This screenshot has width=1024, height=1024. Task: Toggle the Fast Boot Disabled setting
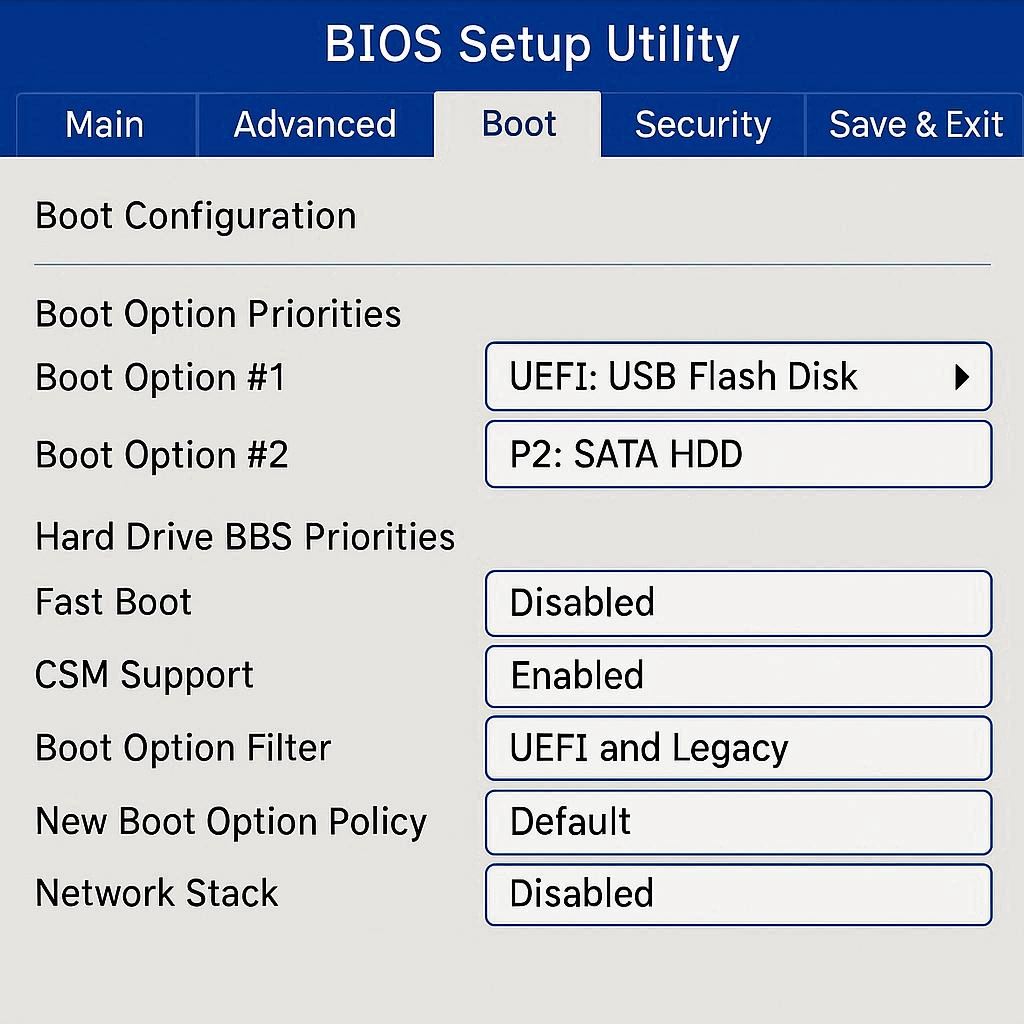[738, 603]
